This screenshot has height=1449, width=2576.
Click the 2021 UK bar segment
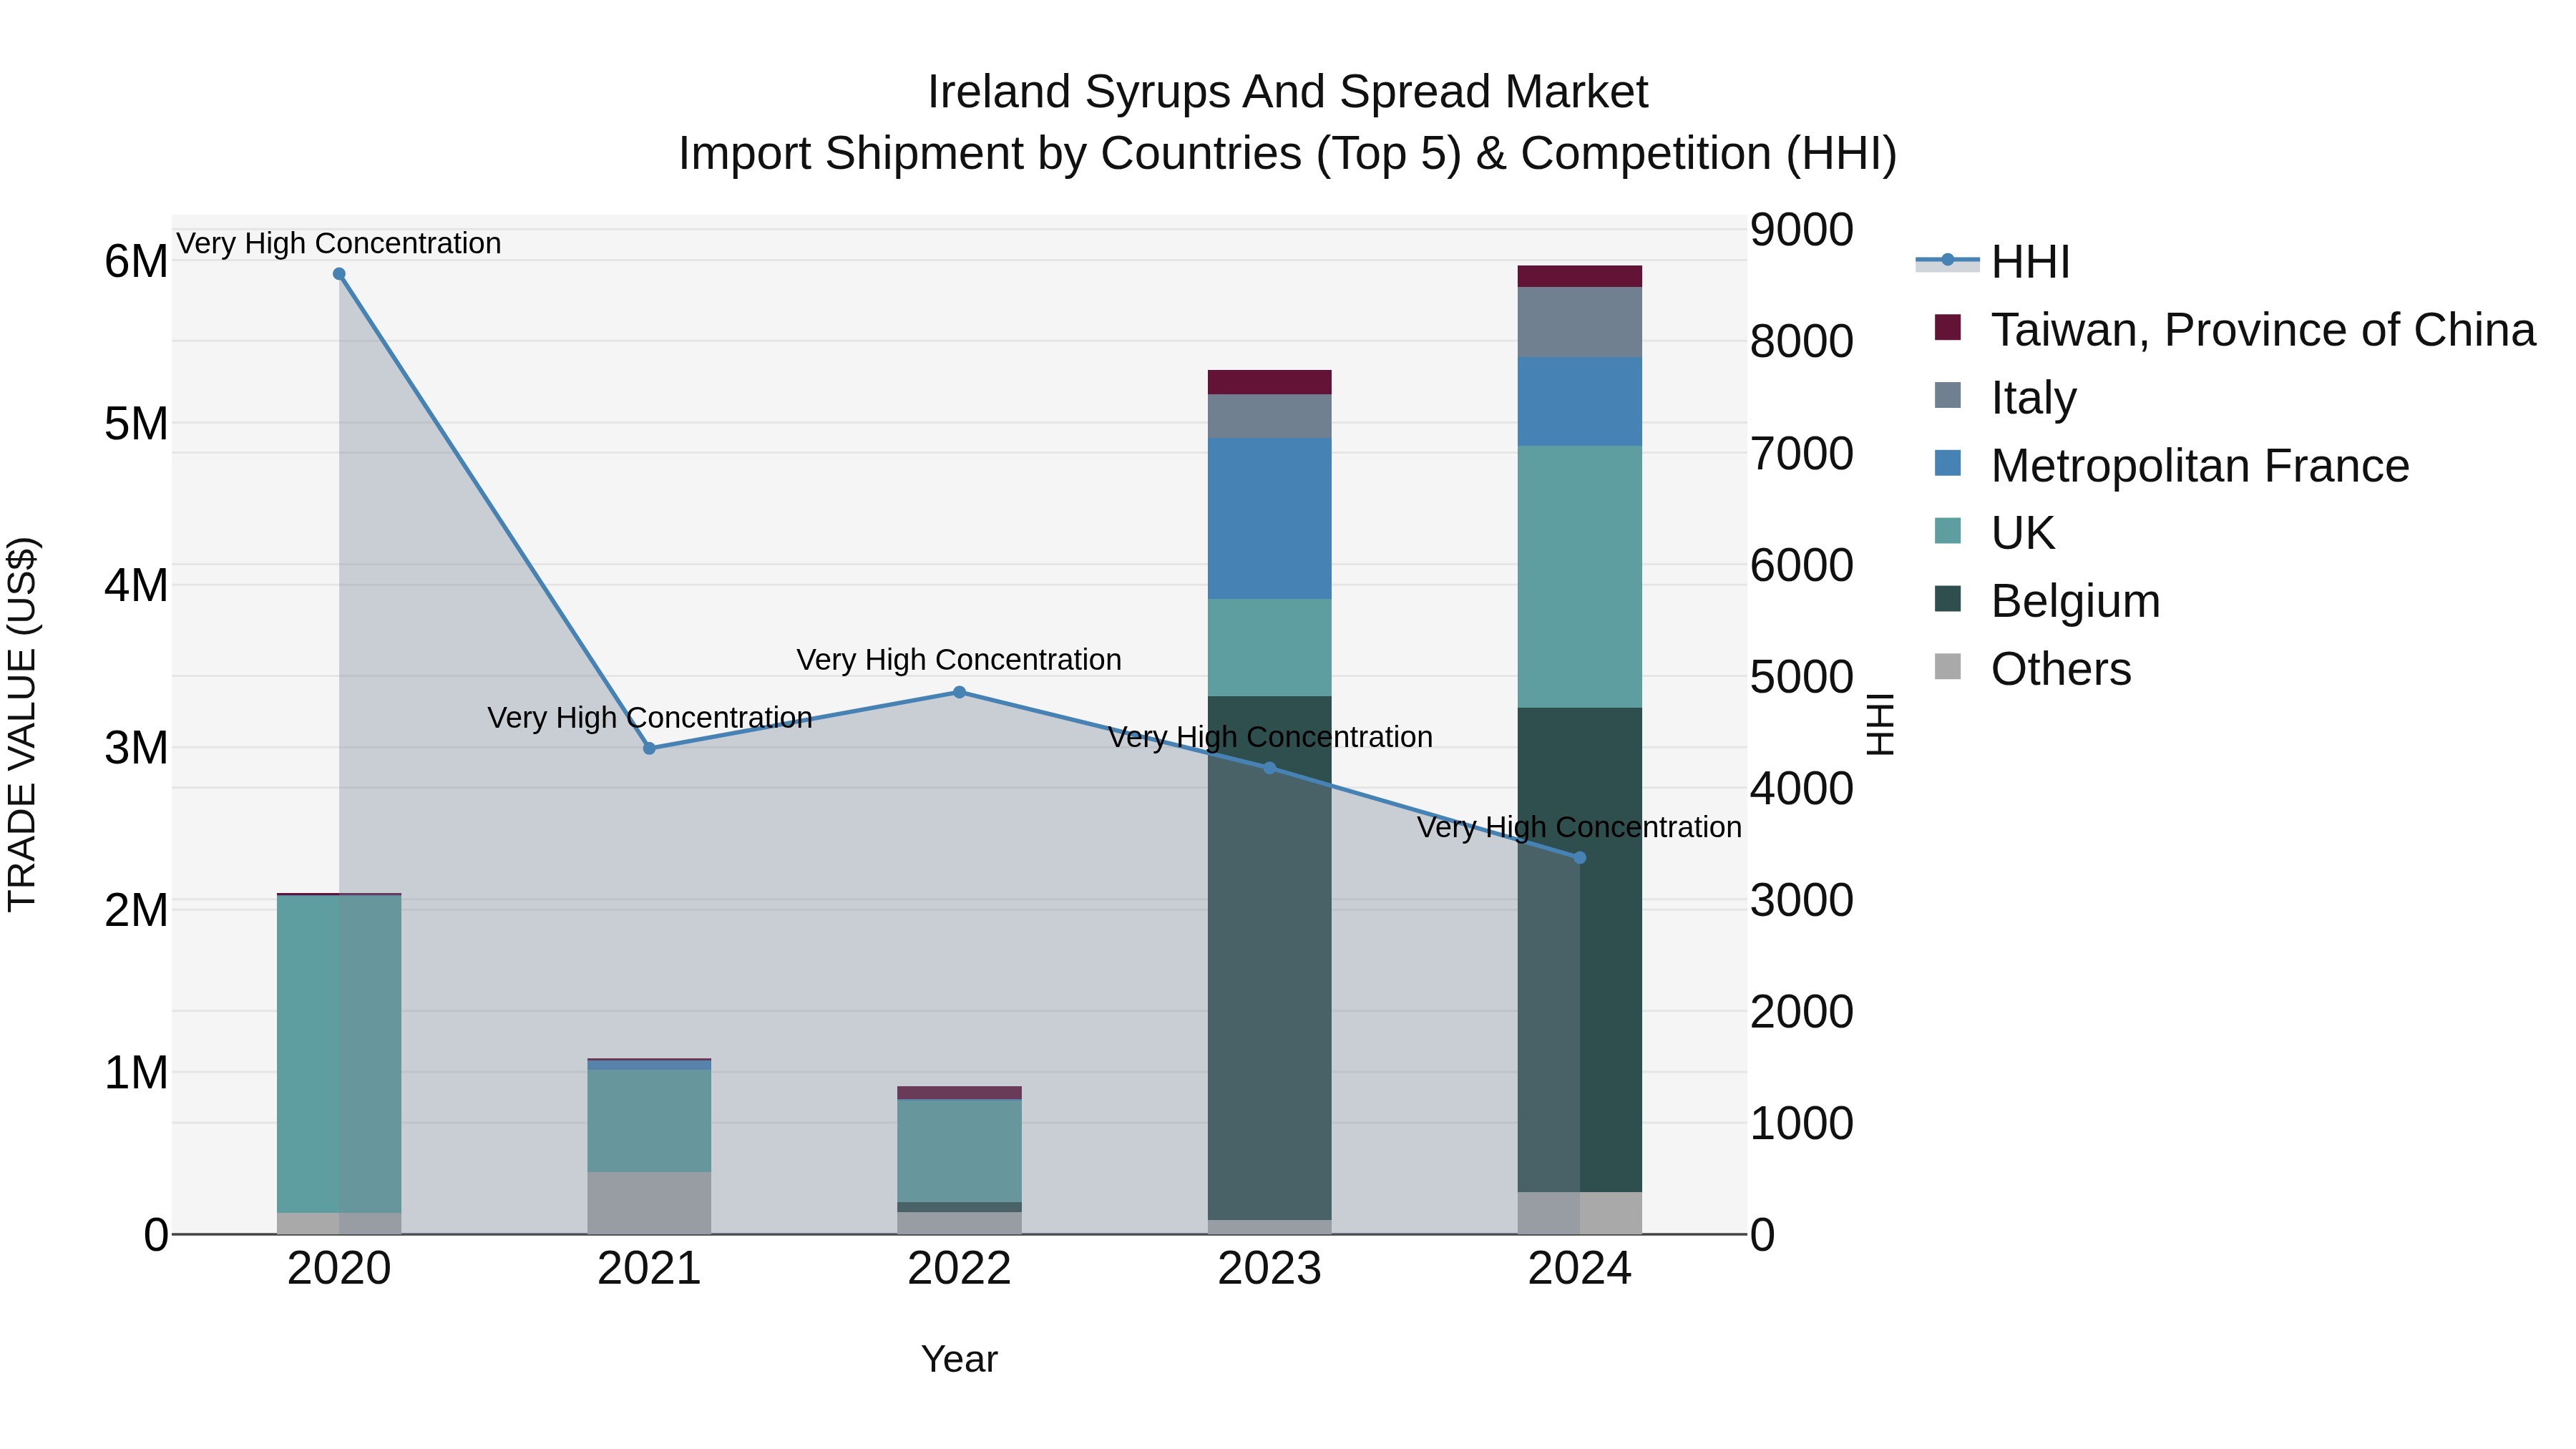pos(649,1121)
